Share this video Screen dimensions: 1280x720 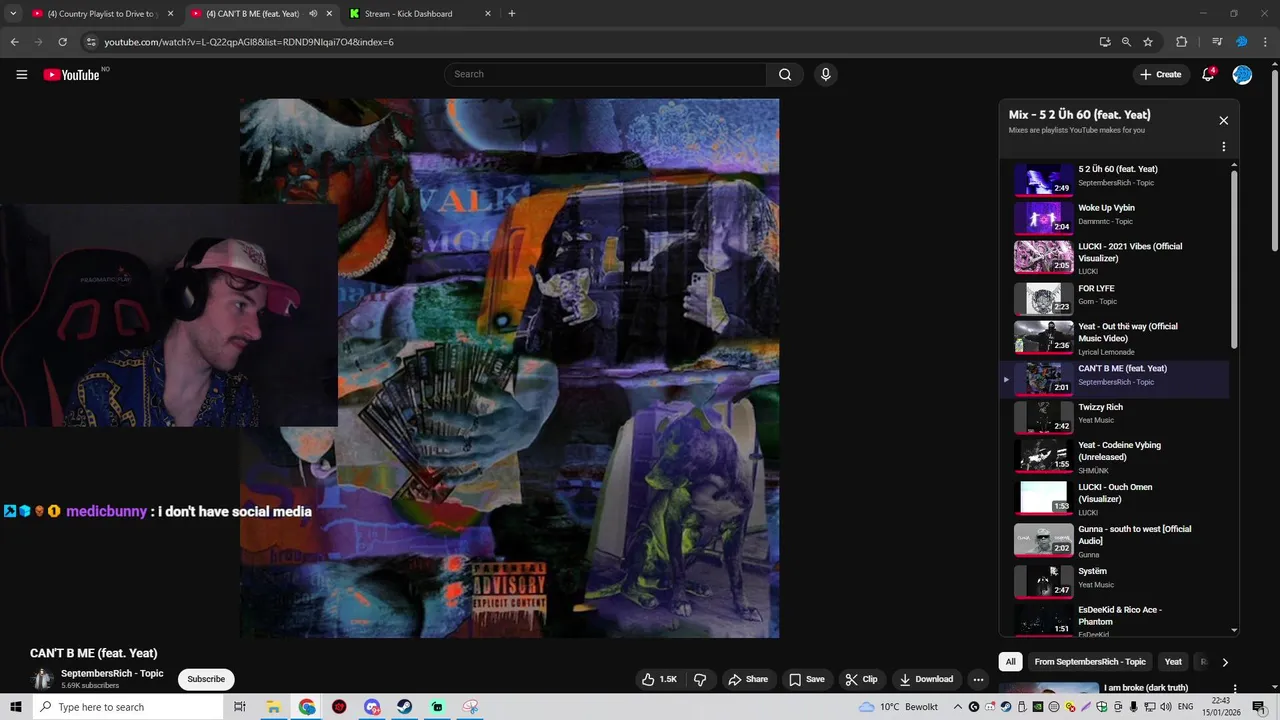point(748,679)
